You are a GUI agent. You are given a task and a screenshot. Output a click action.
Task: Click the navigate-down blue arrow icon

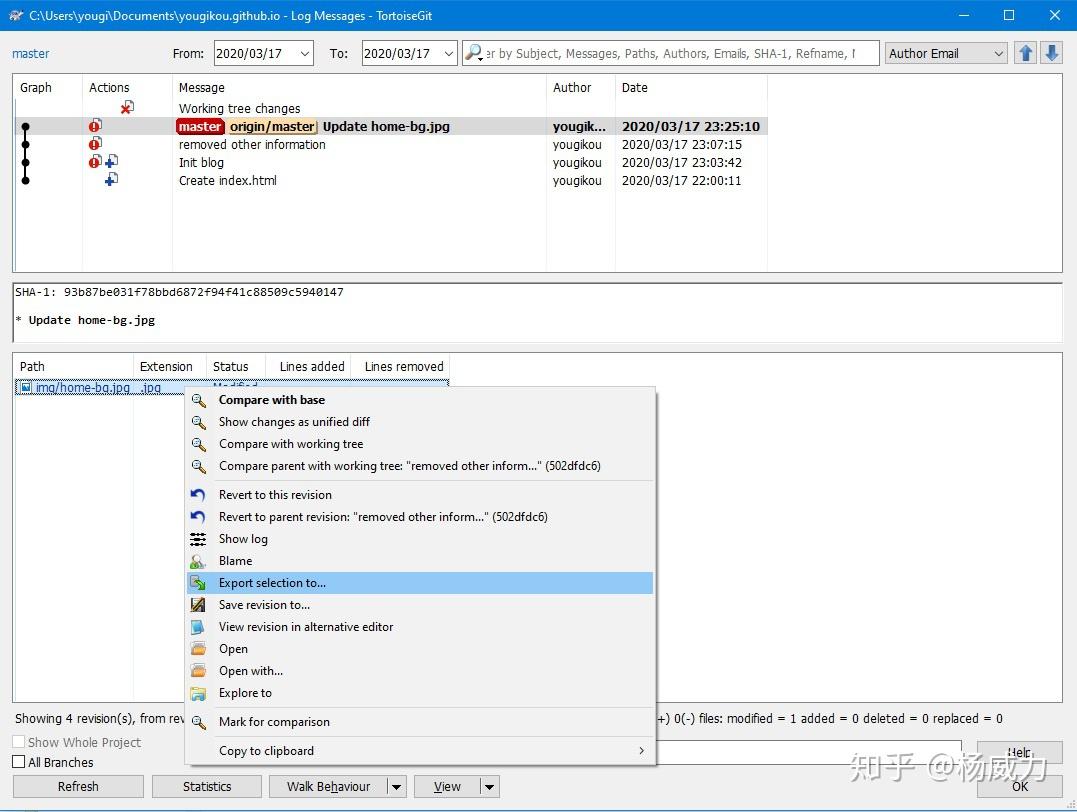1051,52
